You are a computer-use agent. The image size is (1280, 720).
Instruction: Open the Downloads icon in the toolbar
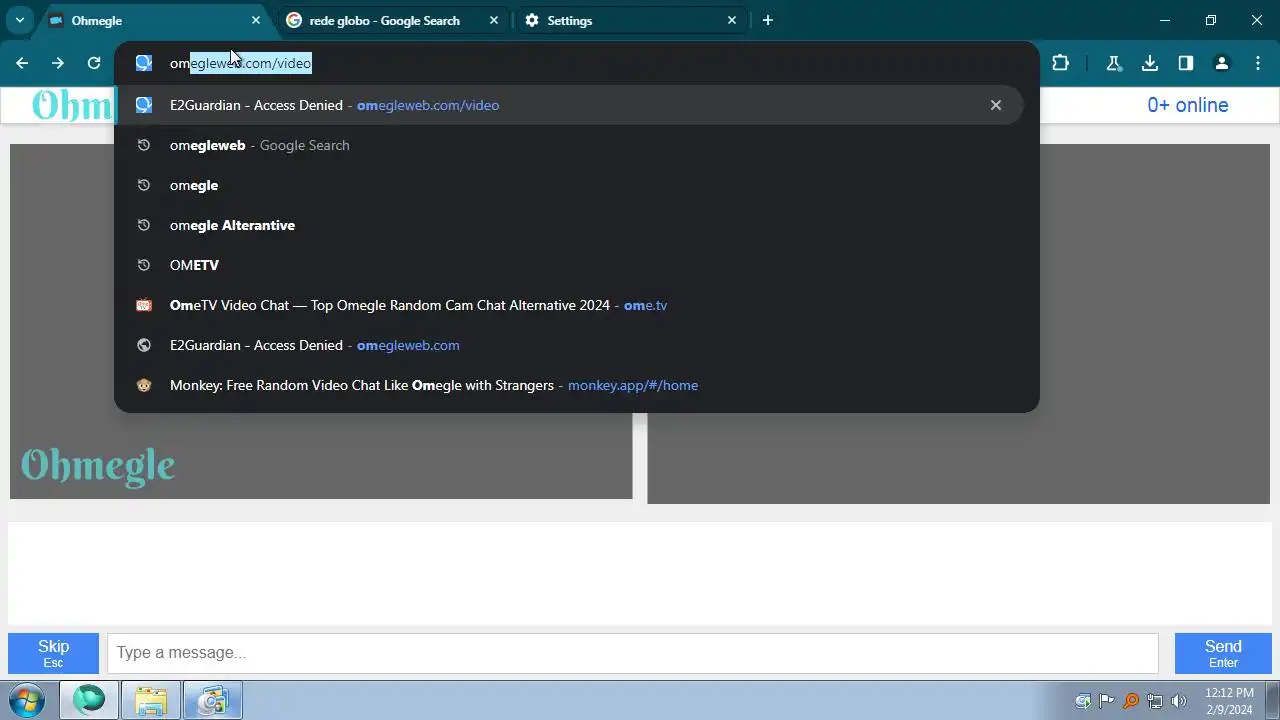point(1150,63)
